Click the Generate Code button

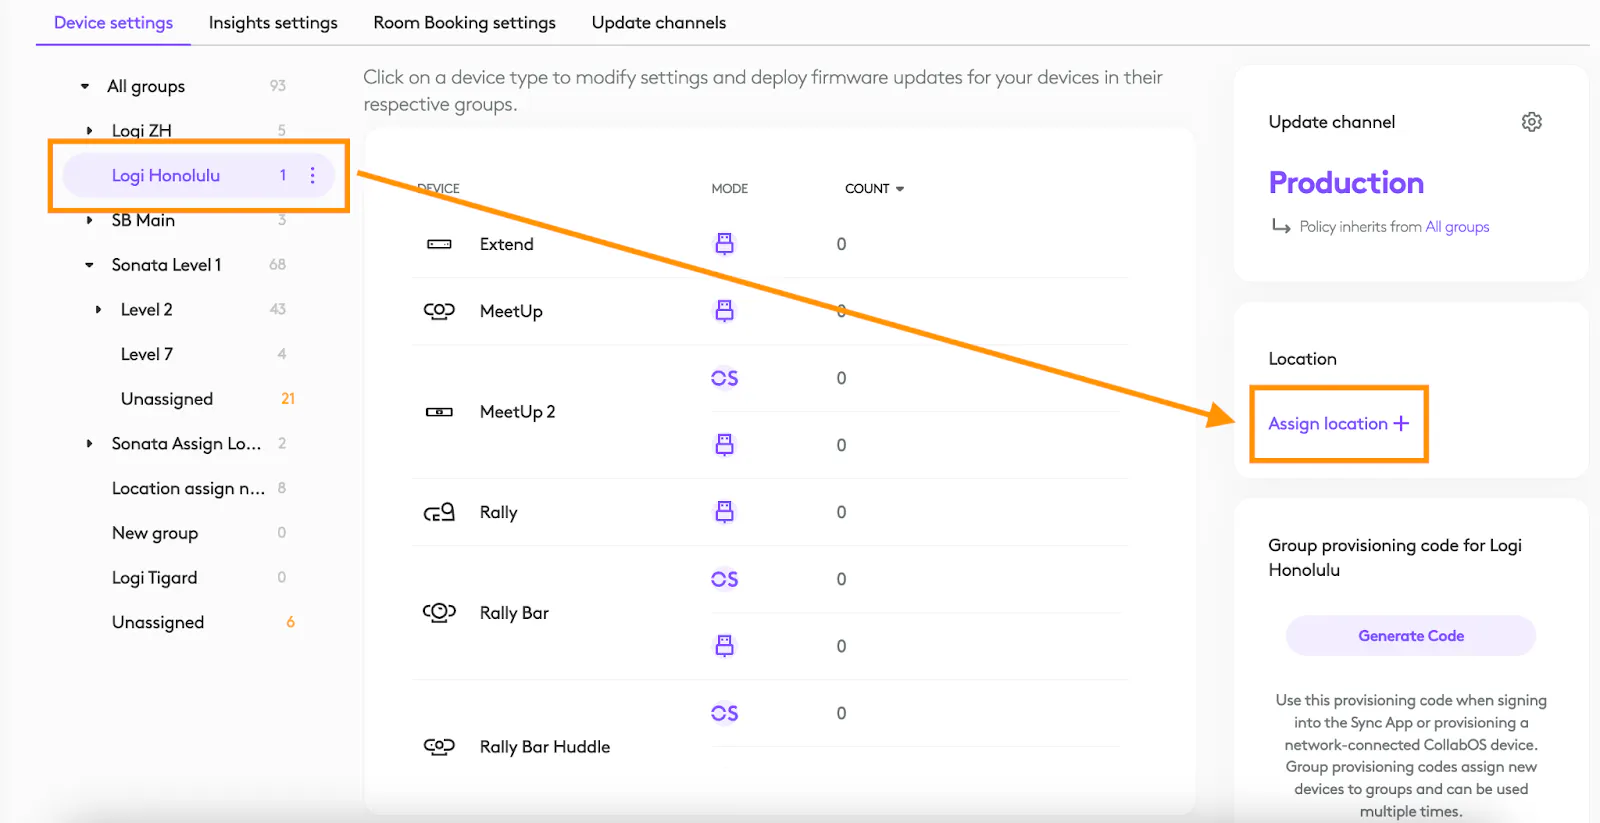point(1410,636)
